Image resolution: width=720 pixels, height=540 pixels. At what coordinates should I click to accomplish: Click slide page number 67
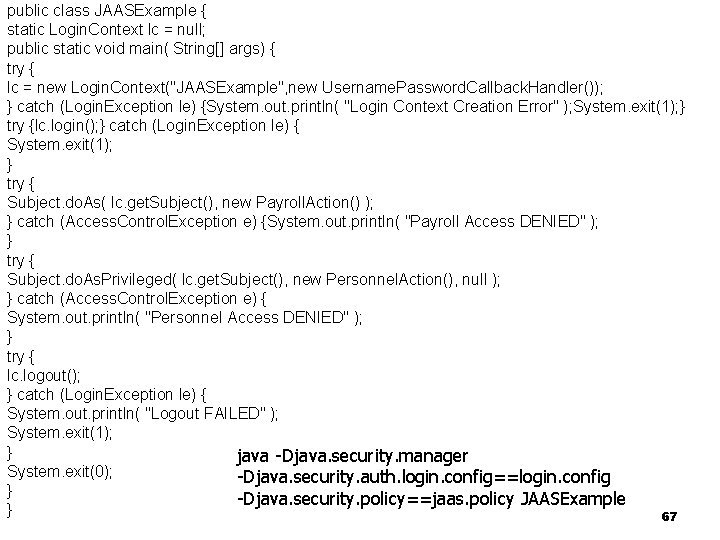click(669, 517)
